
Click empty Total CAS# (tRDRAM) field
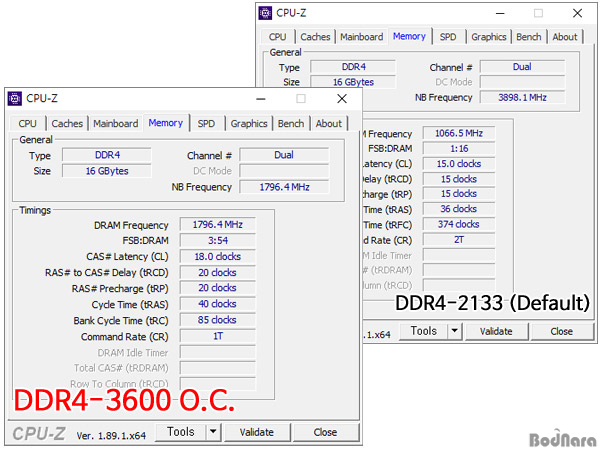(217, 368)
